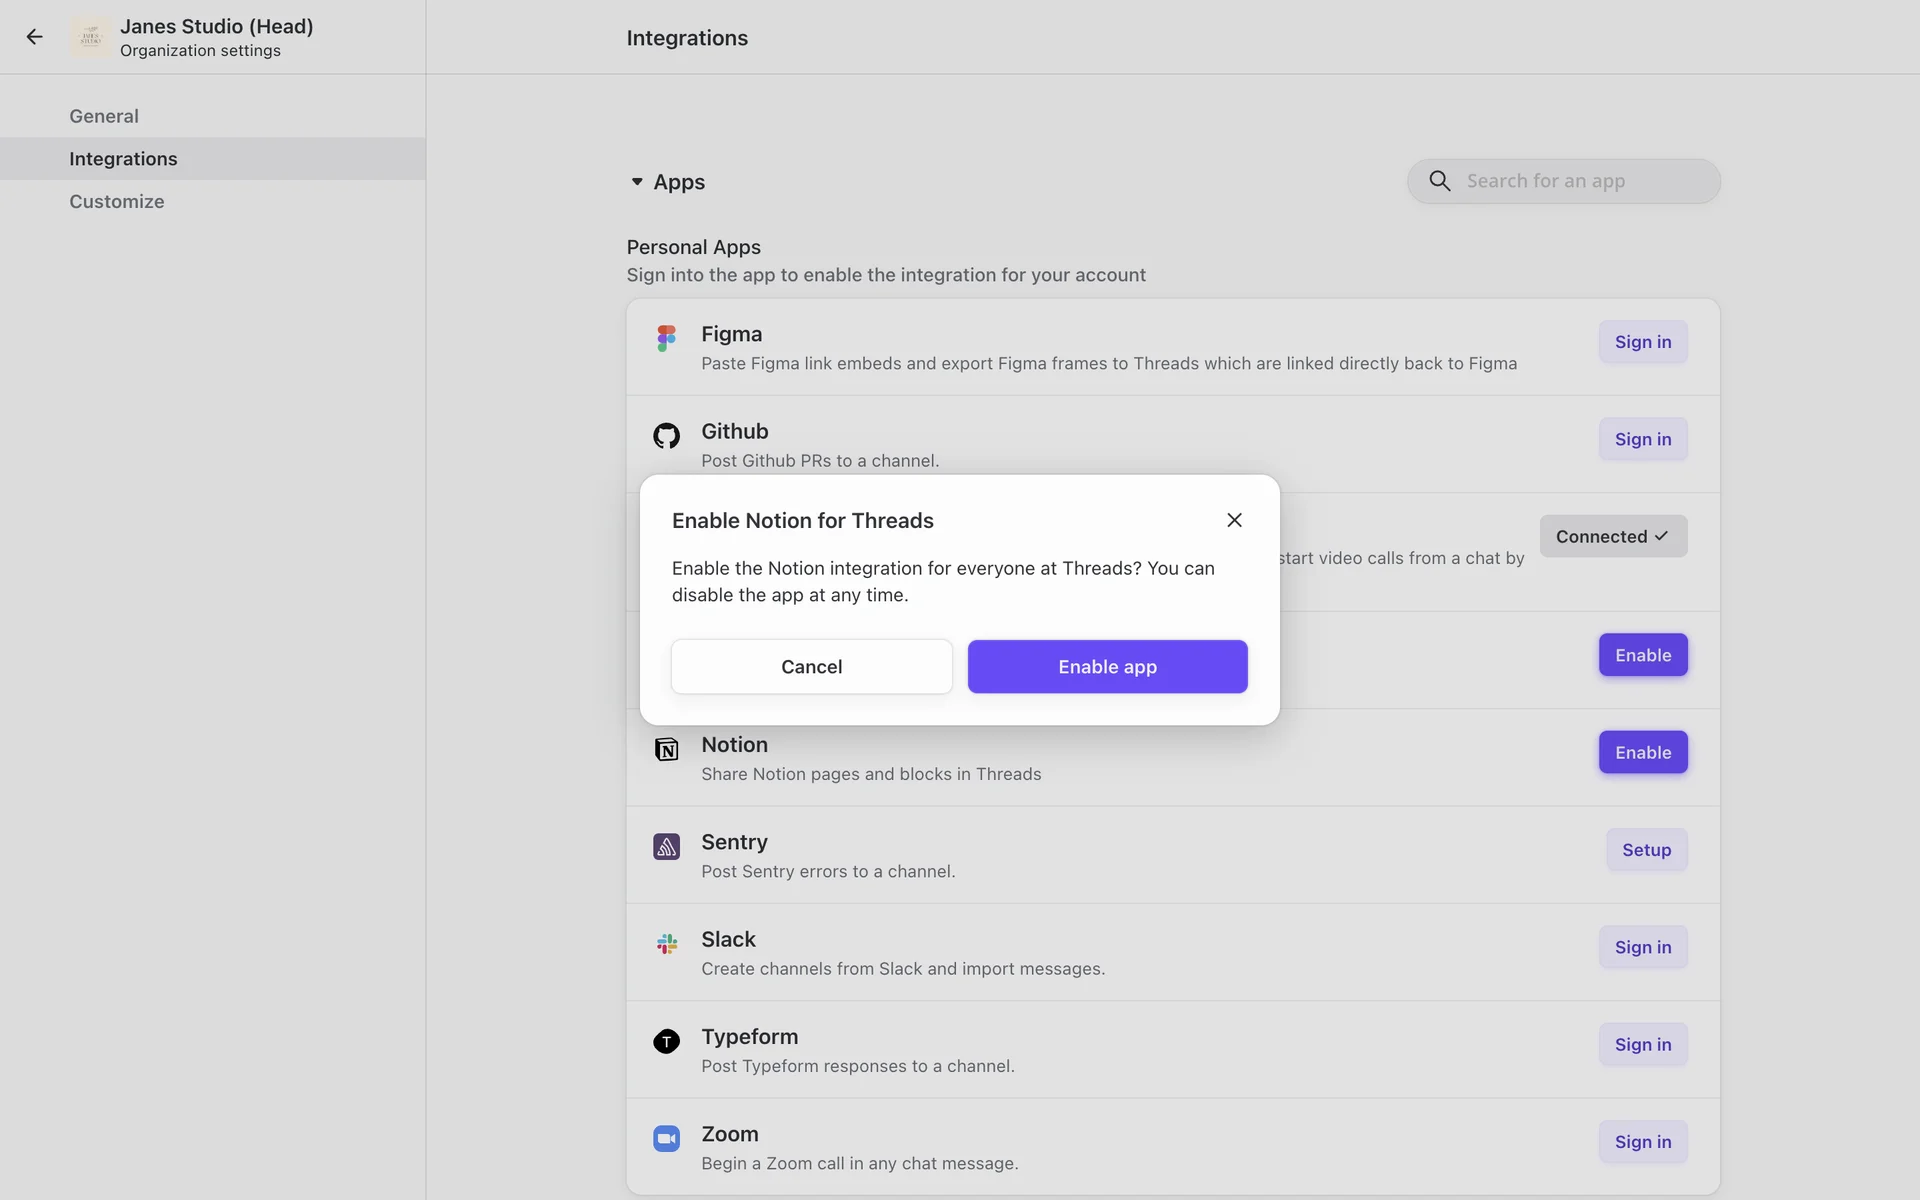Image resolution: width=1920 pixels, height=1200 pixels.
Task: Click the Figma app icon
Action: [x=666, y=338]
